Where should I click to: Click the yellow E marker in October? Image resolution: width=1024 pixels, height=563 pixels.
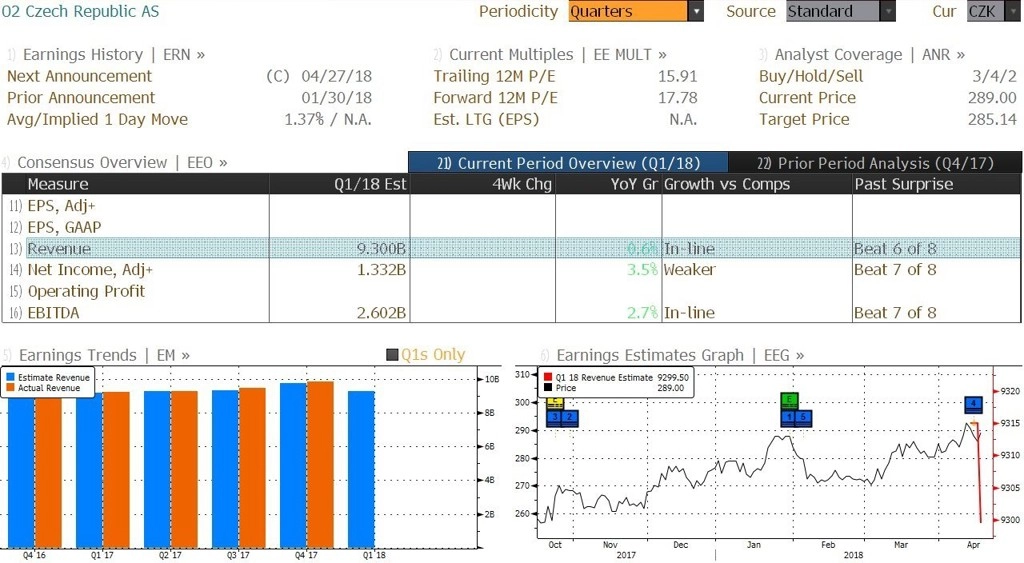click(x=555, y=402)
